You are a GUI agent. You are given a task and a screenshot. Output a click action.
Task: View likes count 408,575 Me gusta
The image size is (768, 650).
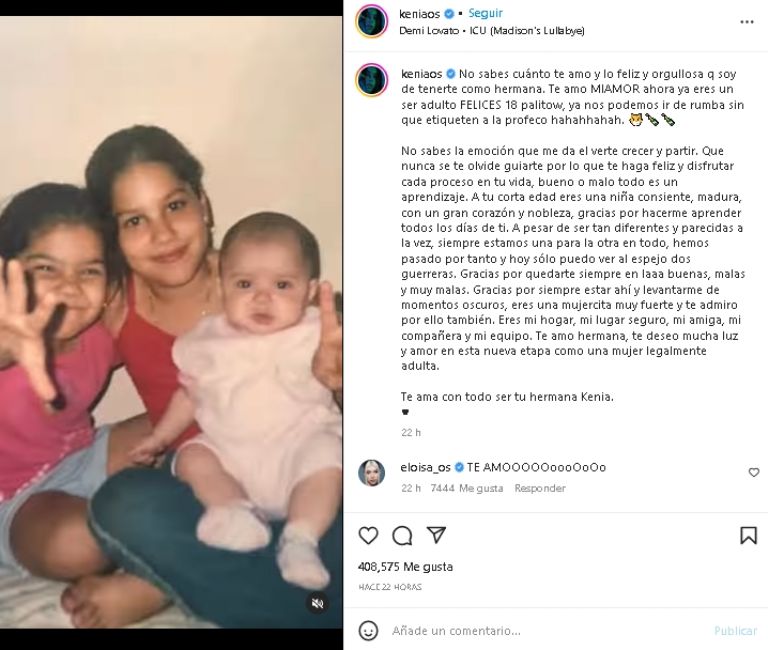click(x=406, y=567)
